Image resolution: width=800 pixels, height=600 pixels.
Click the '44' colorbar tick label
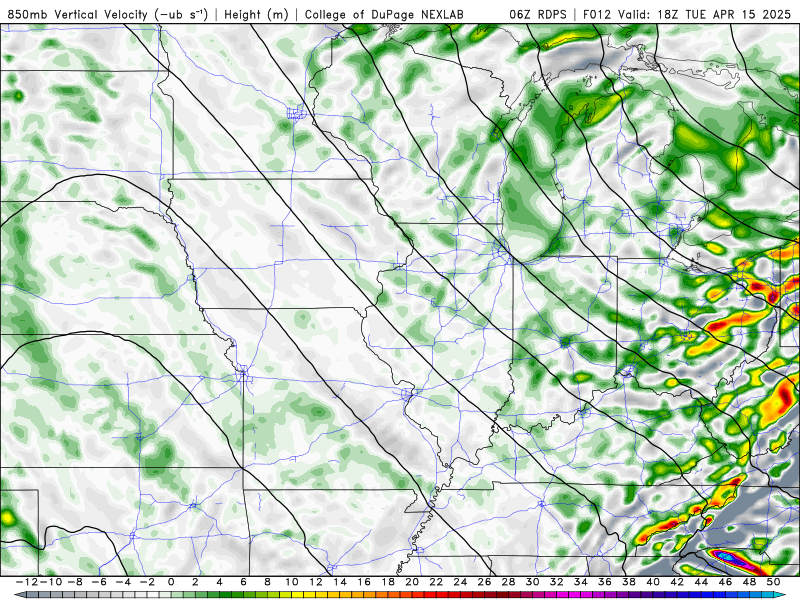[x=701, y=582]
